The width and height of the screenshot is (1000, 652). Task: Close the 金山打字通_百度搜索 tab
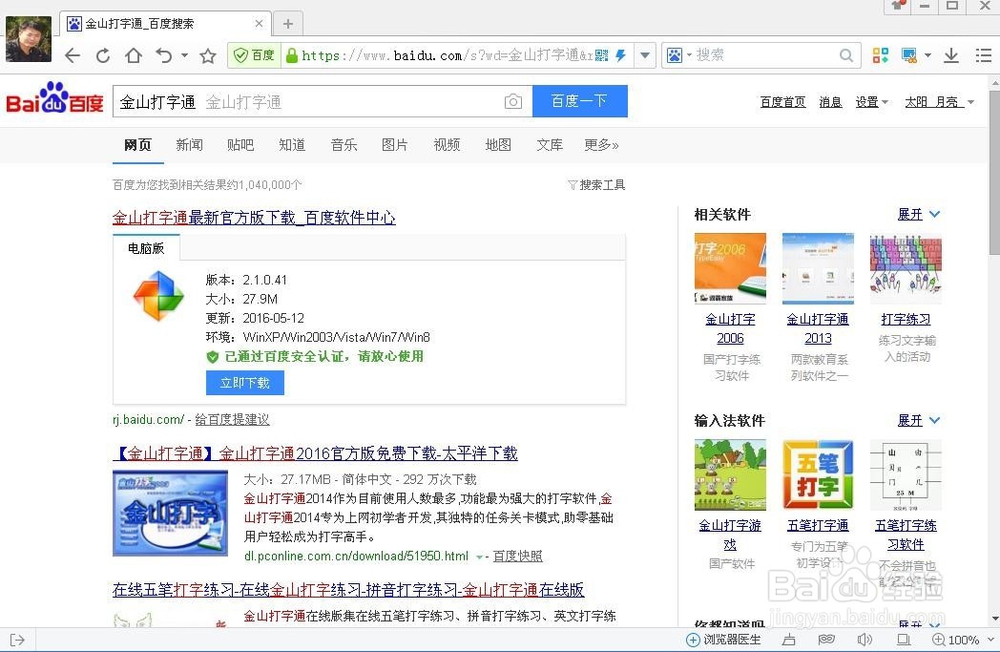point(259,24)
